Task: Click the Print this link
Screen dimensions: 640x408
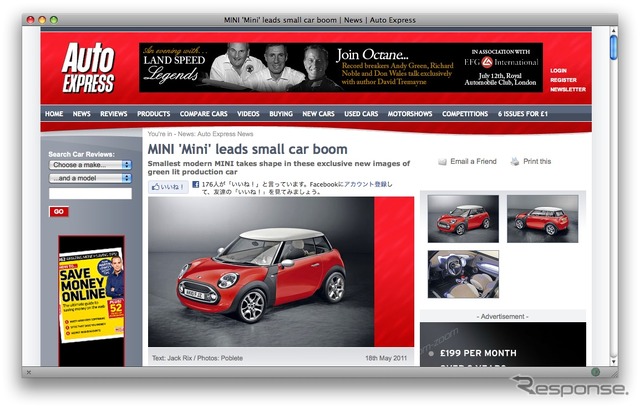Action: tap(537, 162)
